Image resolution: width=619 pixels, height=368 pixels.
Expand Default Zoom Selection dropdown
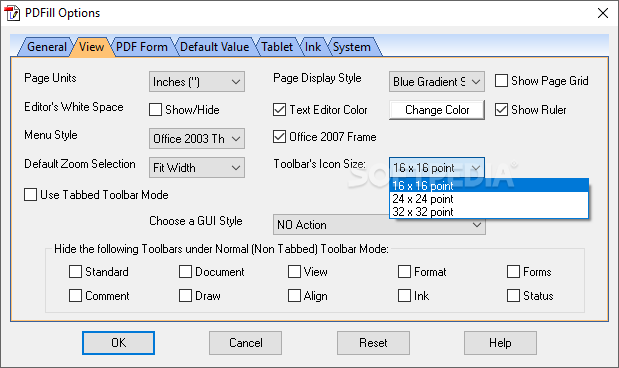click(x=197, y=168)
